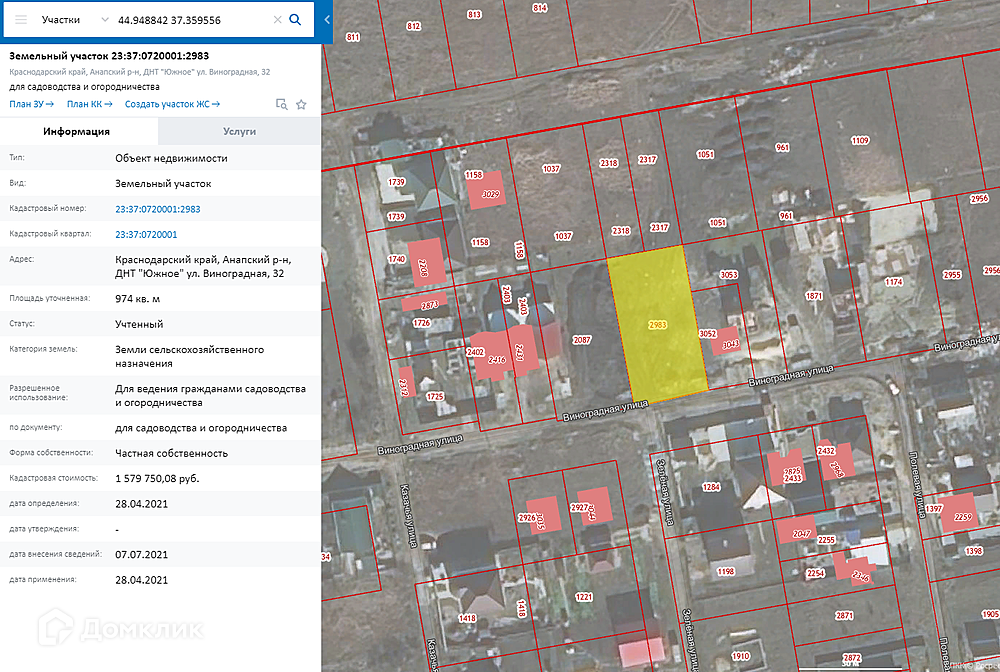1000x672 pixels.
Task: Open the План КК link
Action: (x=89, y=104)
